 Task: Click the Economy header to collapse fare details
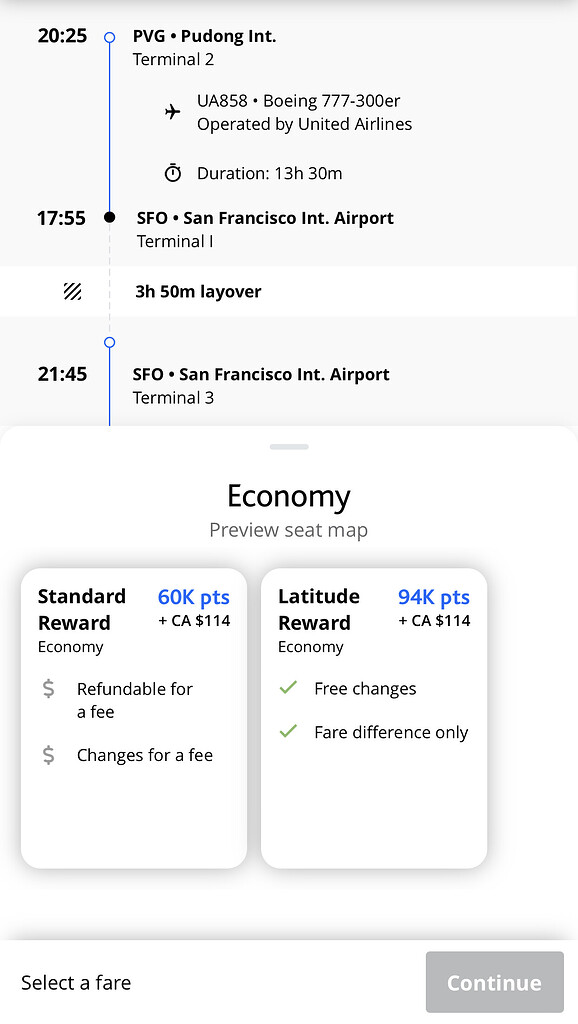tap(289, 496)
